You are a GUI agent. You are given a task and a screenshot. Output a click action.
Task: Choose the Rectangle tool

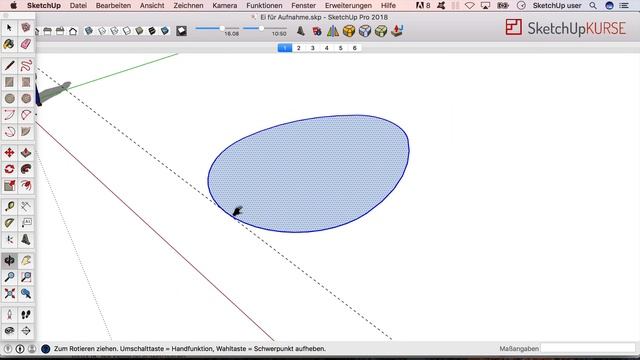point(9,82)
